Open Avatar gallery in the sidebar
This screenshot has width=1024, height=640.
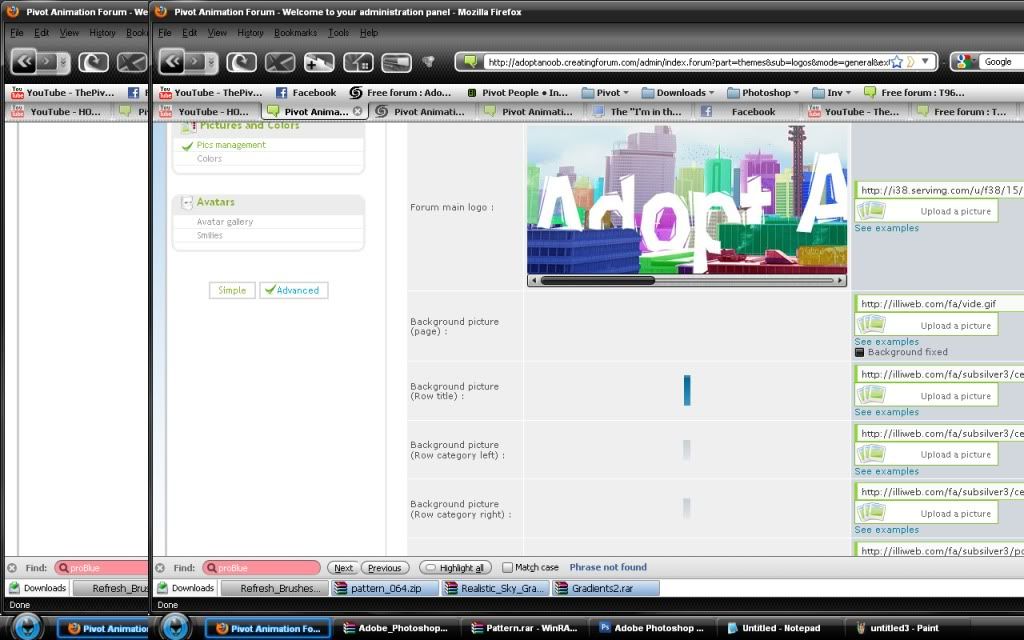click(x=225, y=222)
